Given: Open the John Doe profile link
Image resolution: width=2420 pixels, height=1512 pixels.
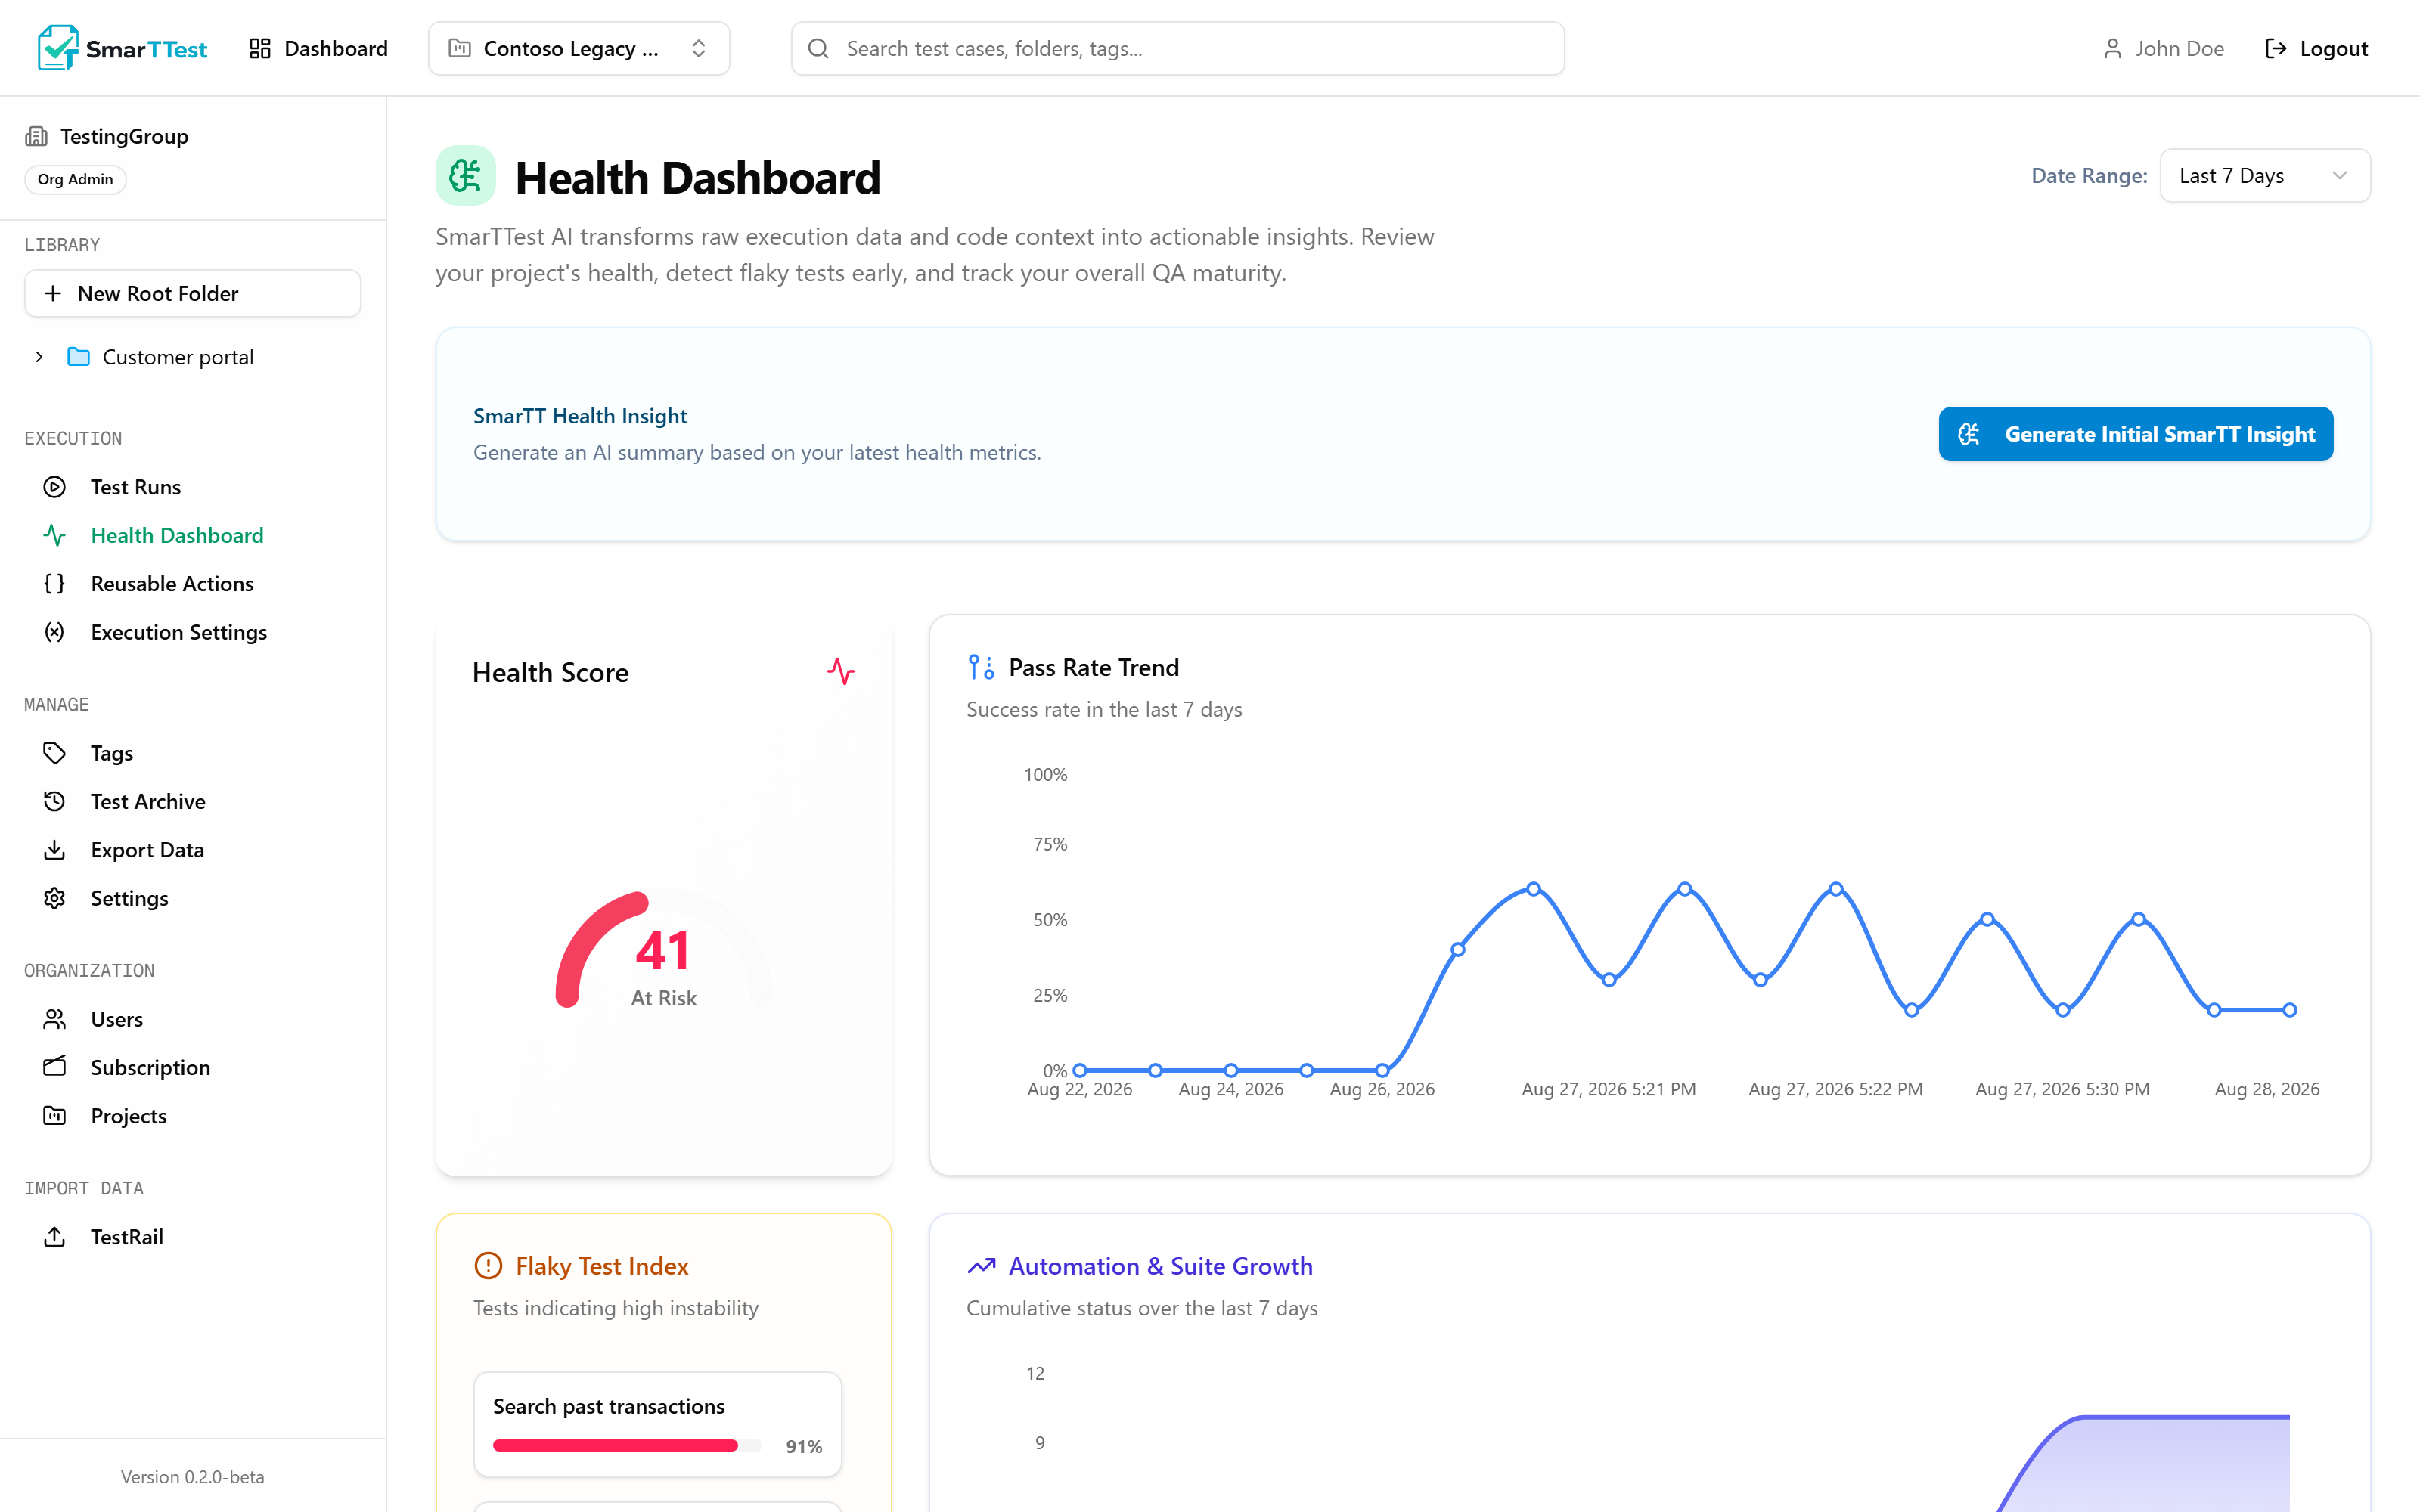Looking at the screenshot, I should coord(2163,48).
